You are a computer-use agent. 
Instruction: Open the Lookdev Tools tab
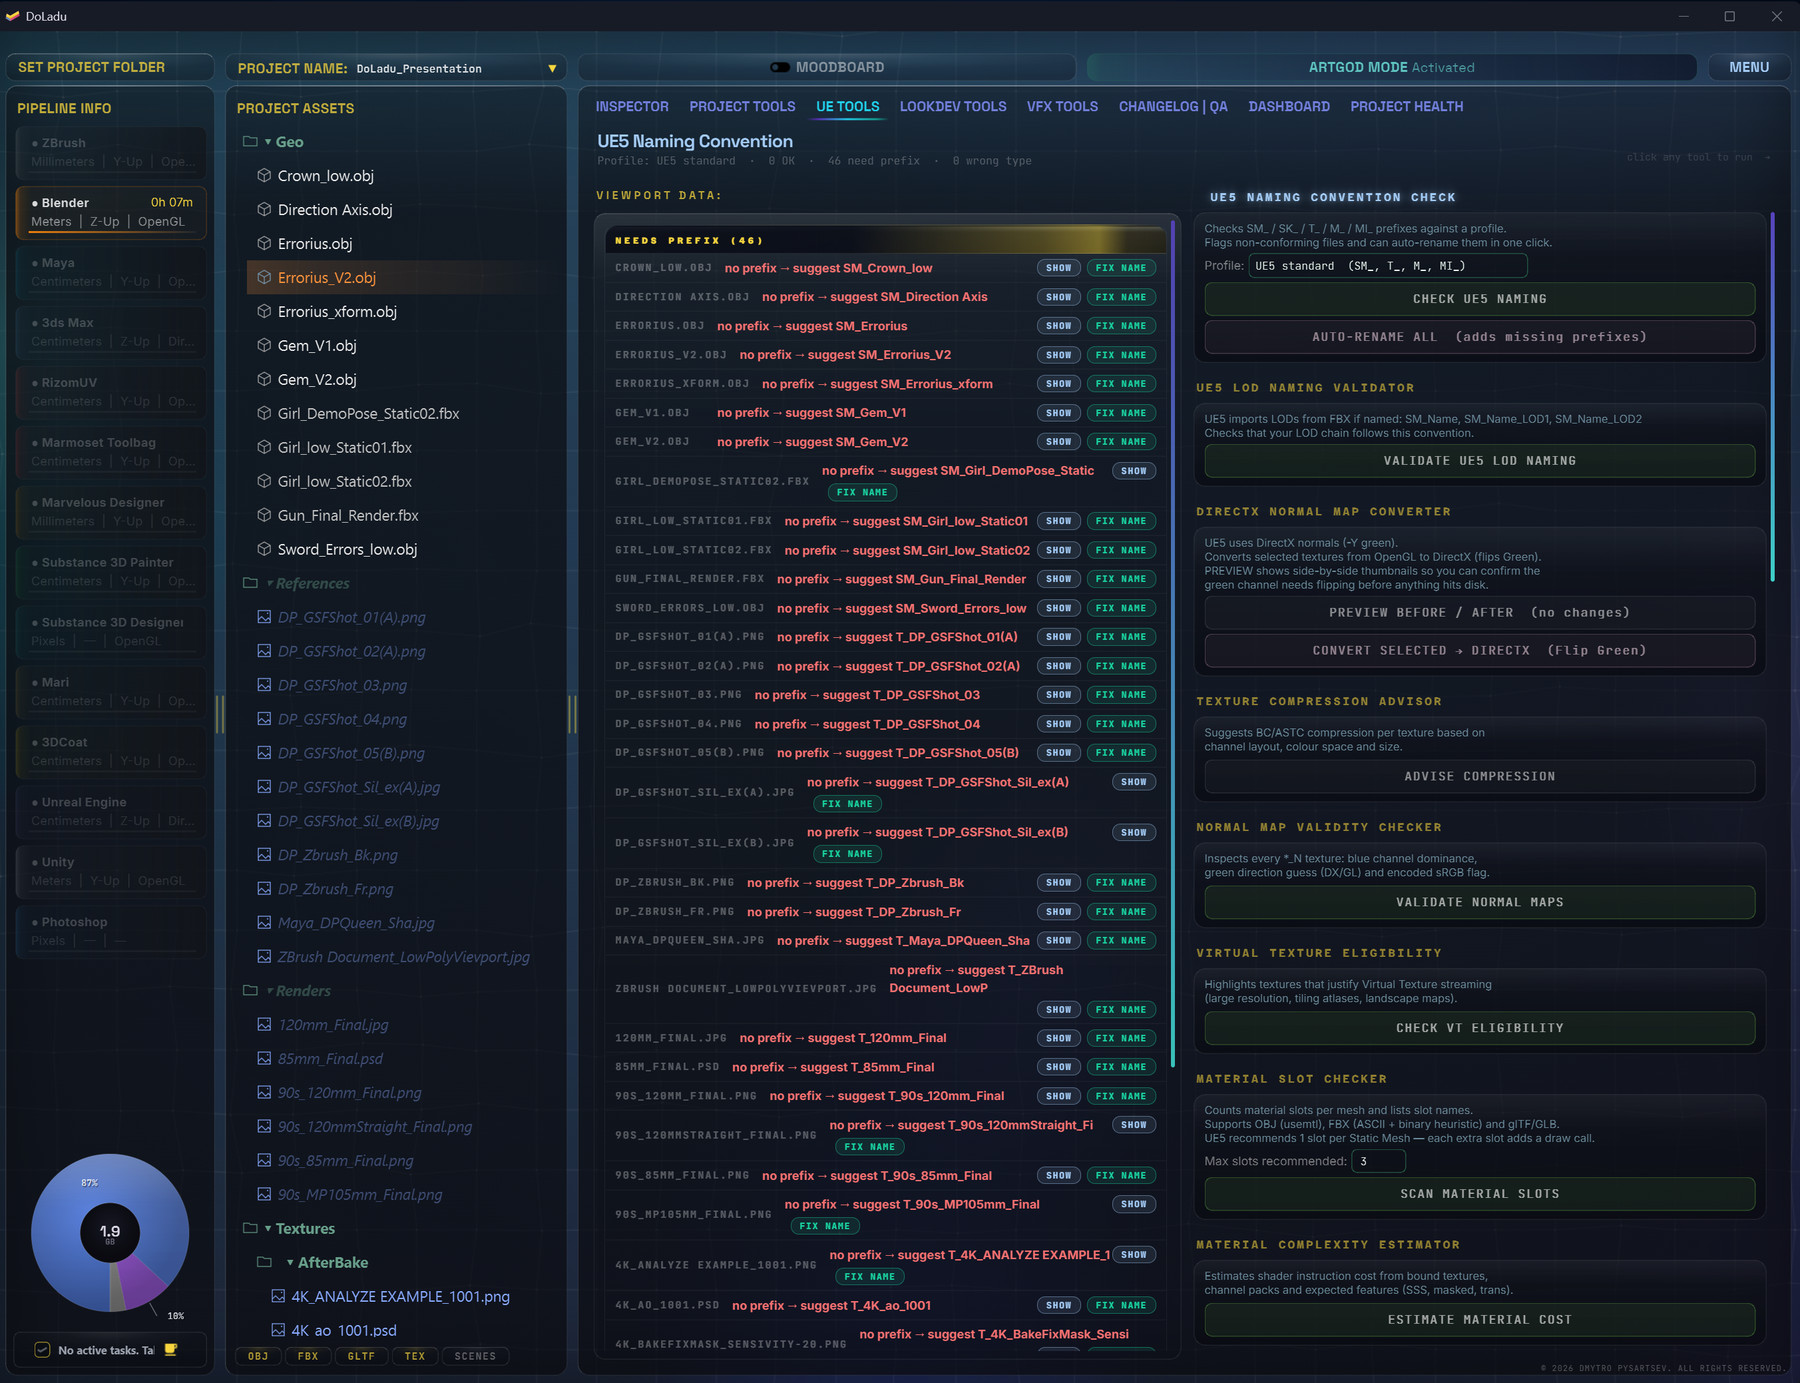pyautogui.click(x=953, y=106)
